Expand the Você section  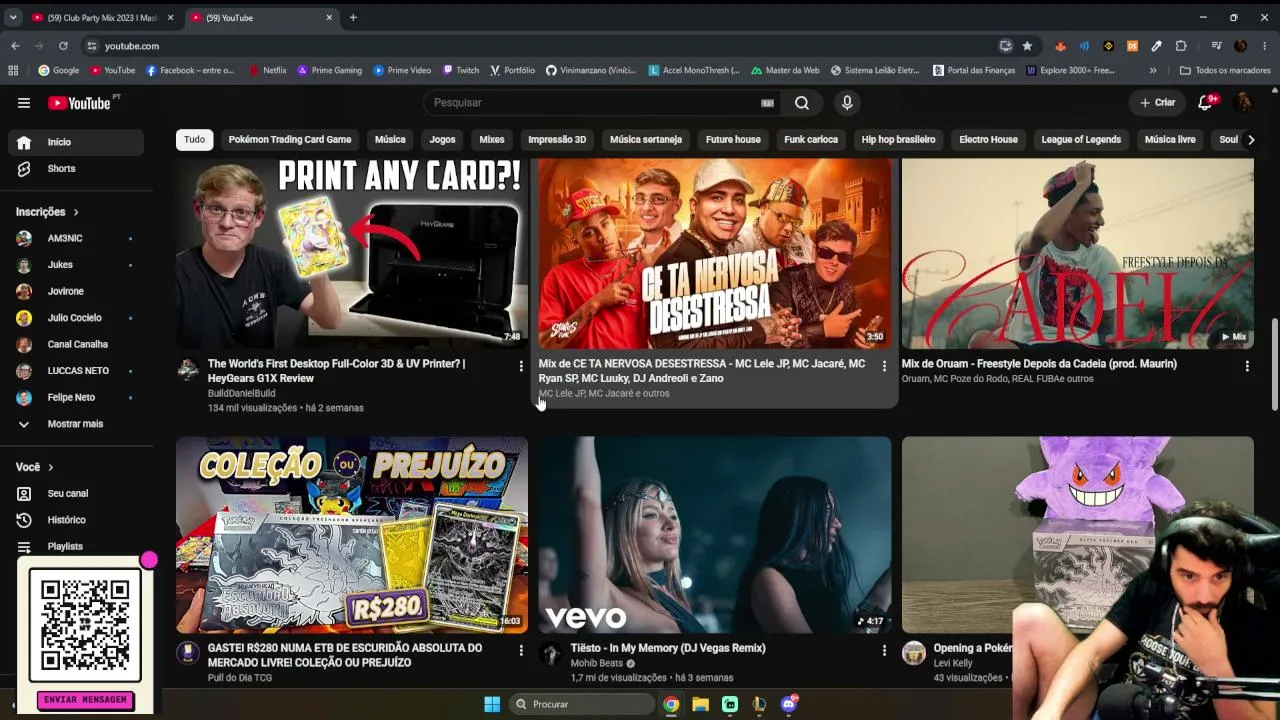point(35,467)
